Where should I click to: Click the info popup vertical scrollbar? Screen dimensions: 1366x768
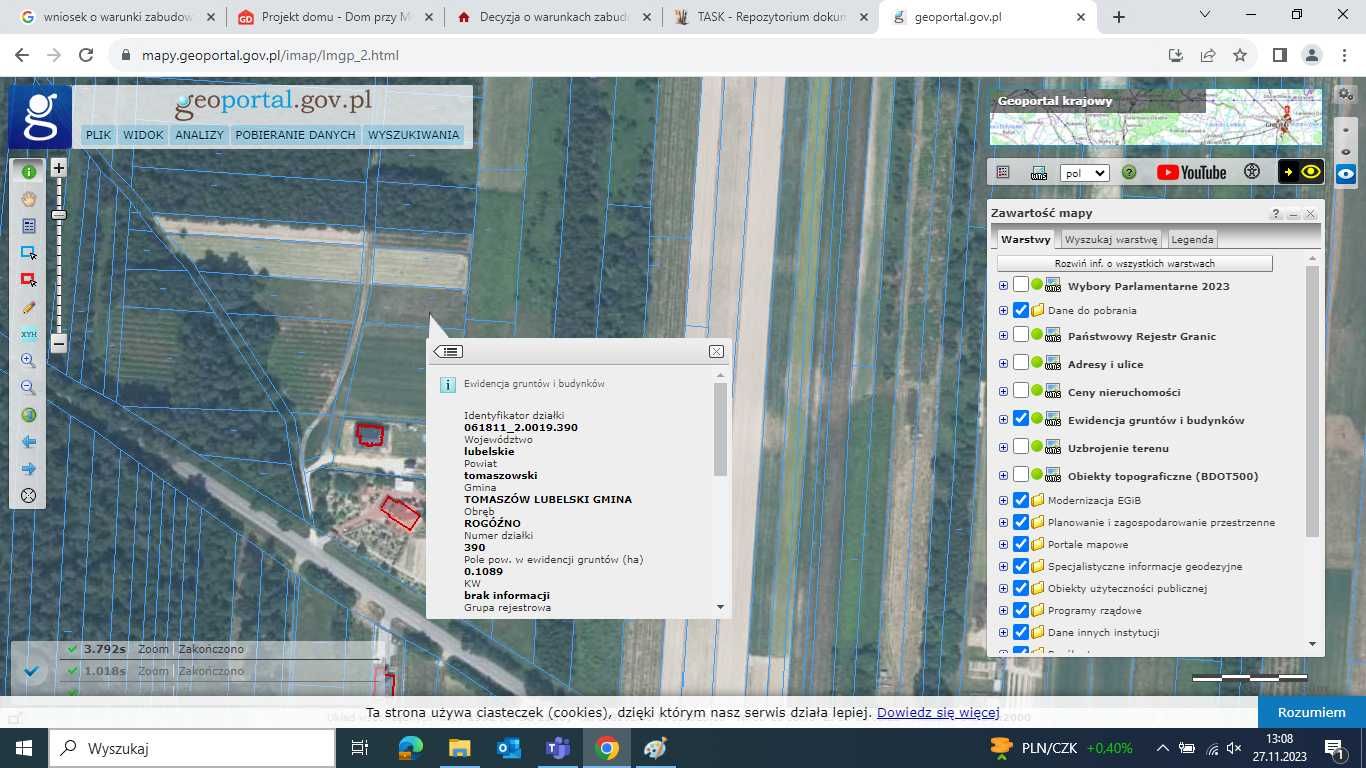point(720,430)
